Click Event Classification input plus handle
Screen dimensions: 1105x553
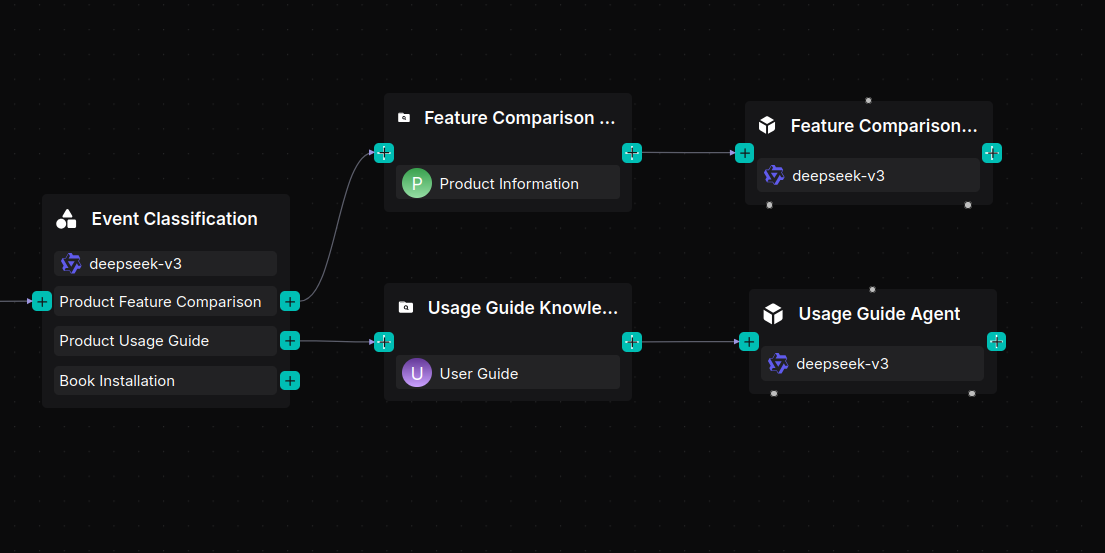tap(42, 301)
